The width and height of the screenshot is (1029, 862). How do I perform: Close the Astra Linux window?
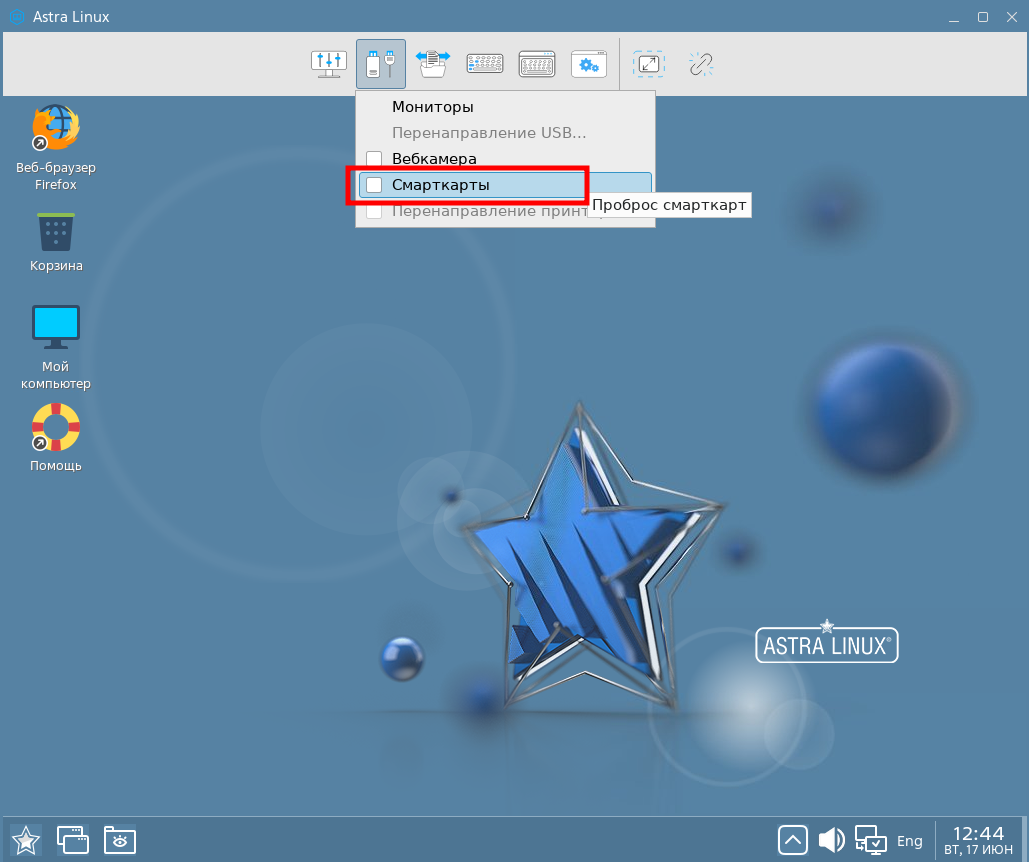pyautogui.click(x=1012, y=17)
